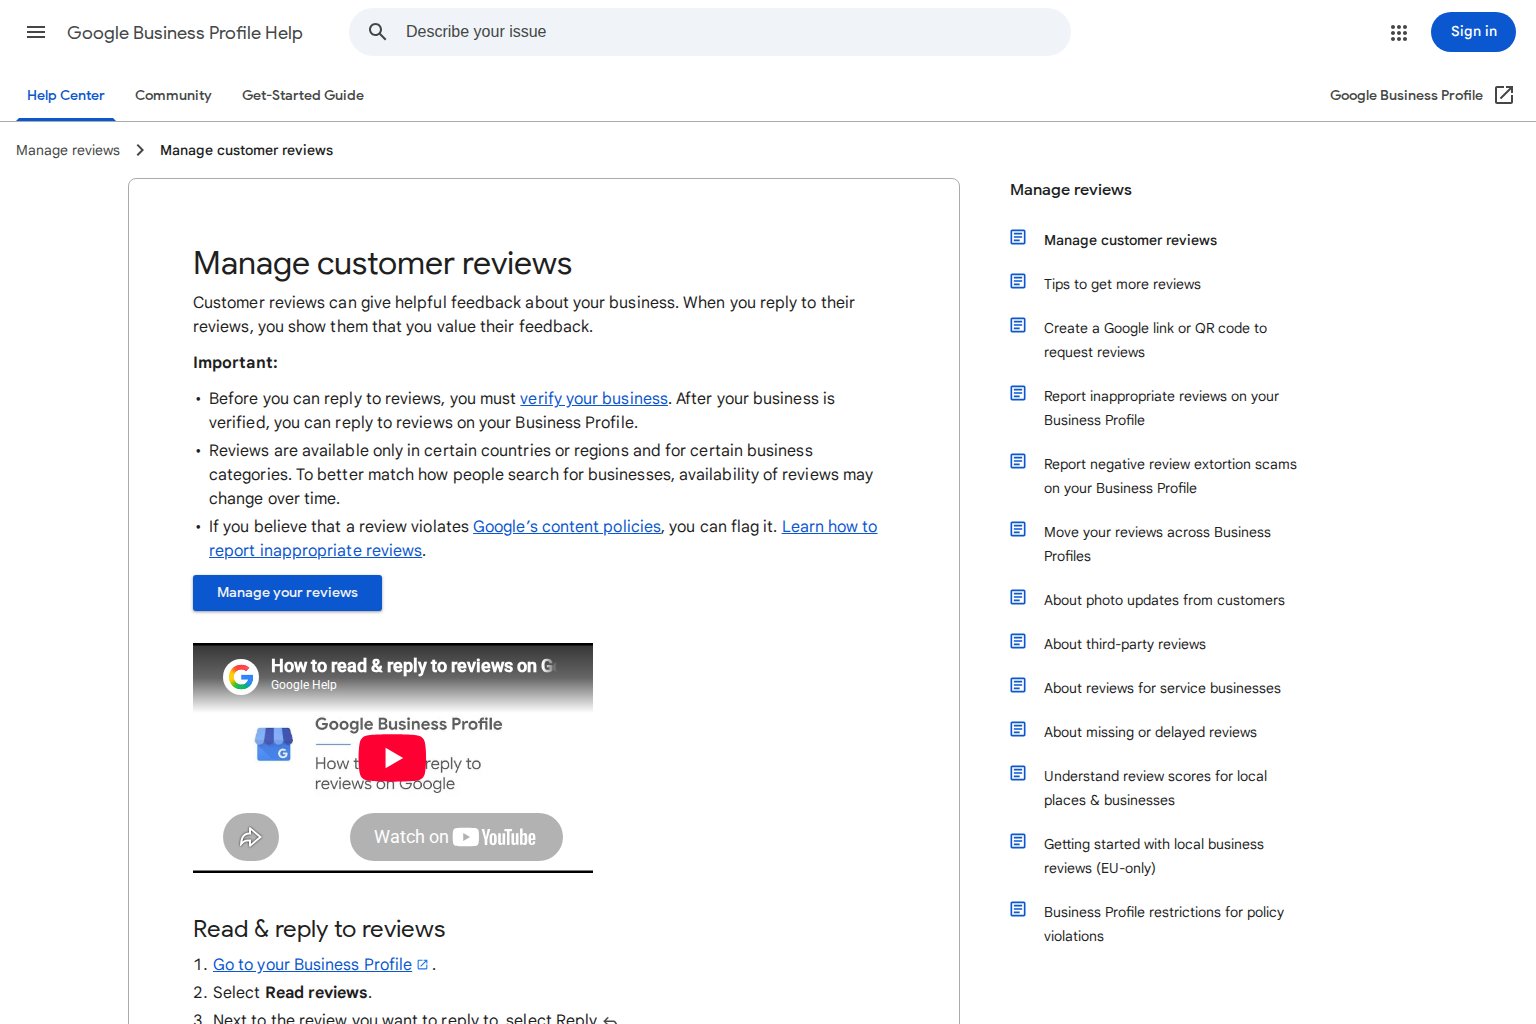Open Google's content policies link
1536x1024 pixels.
567,526
